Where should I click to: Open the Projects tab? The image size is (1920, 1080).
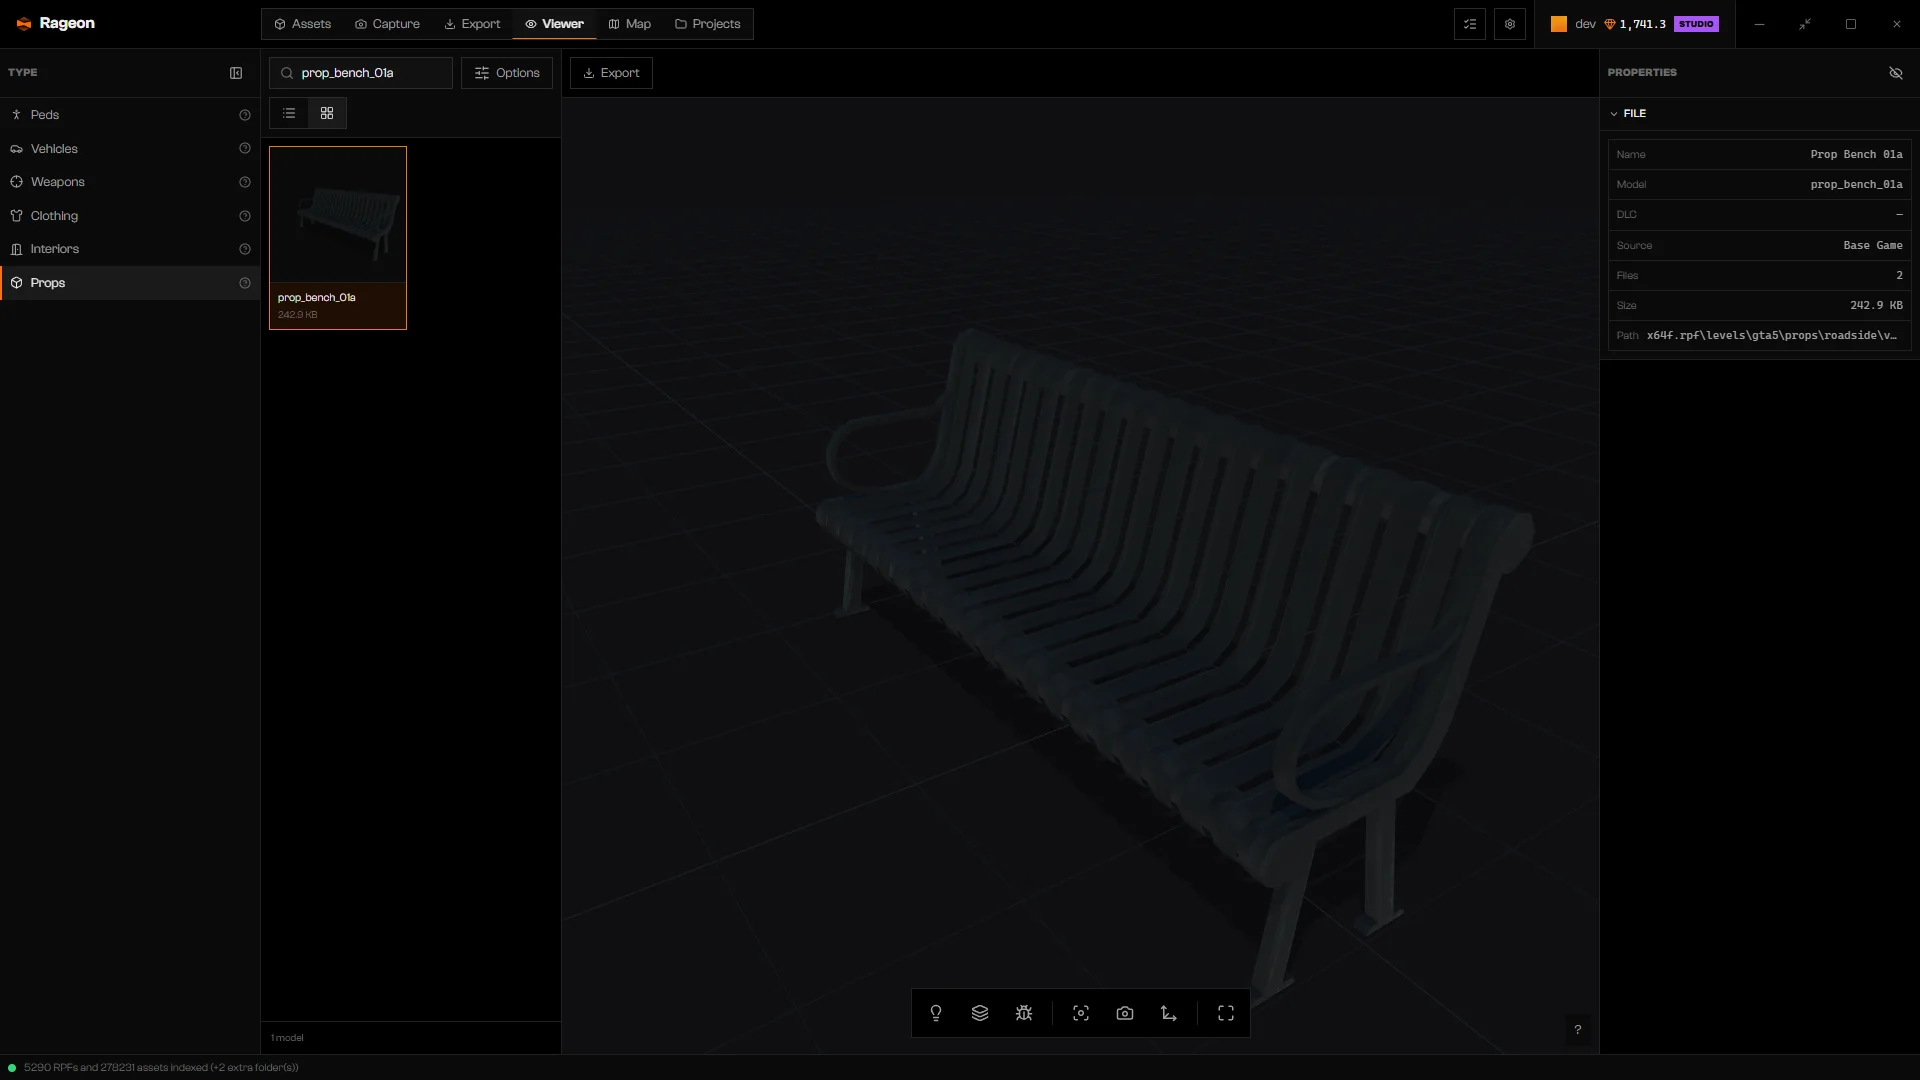click(708, 24)
